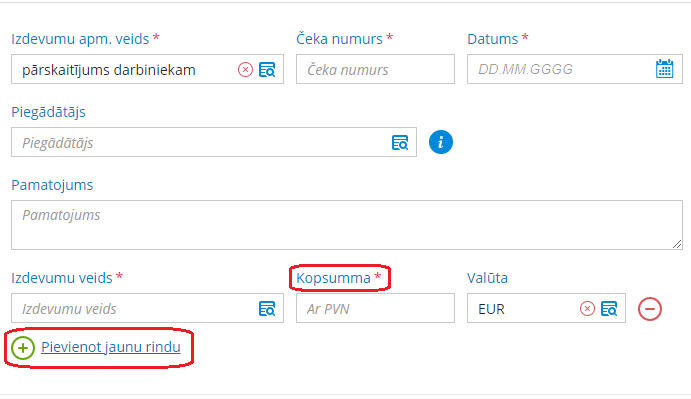
Task: Clear the Izdevumu apm. veids field value
Action: click(x=245, y=70)
